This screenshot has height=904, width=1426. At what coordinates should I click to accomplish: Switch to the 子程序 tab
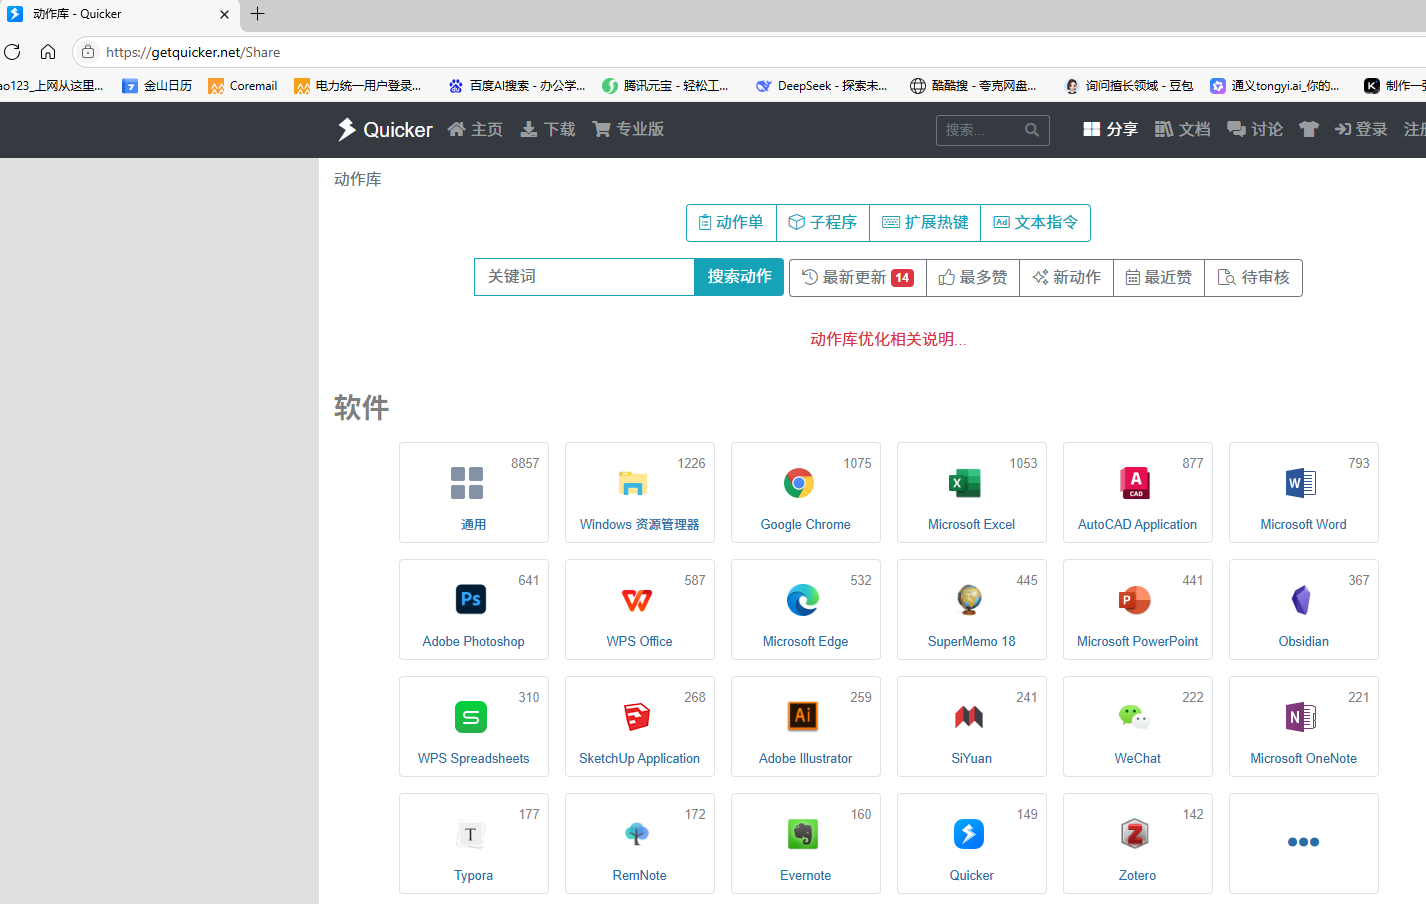click(x=823, y=222)
